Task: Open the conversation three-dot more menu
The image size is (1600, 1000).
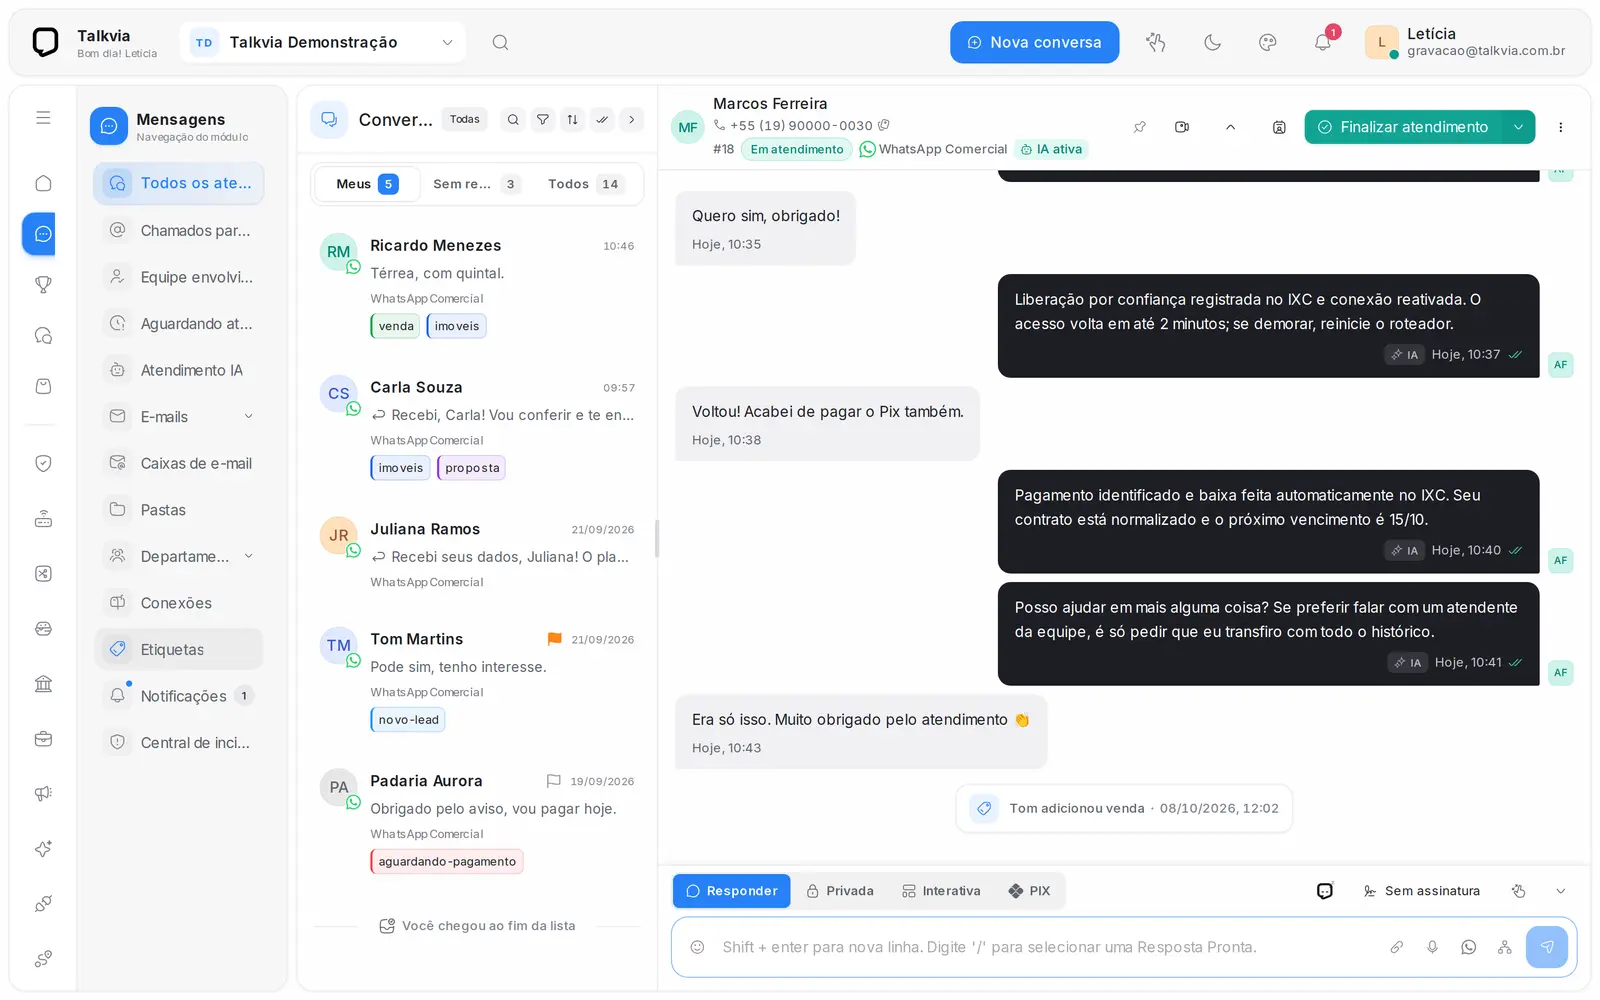Action: (x=1560, y=127)
